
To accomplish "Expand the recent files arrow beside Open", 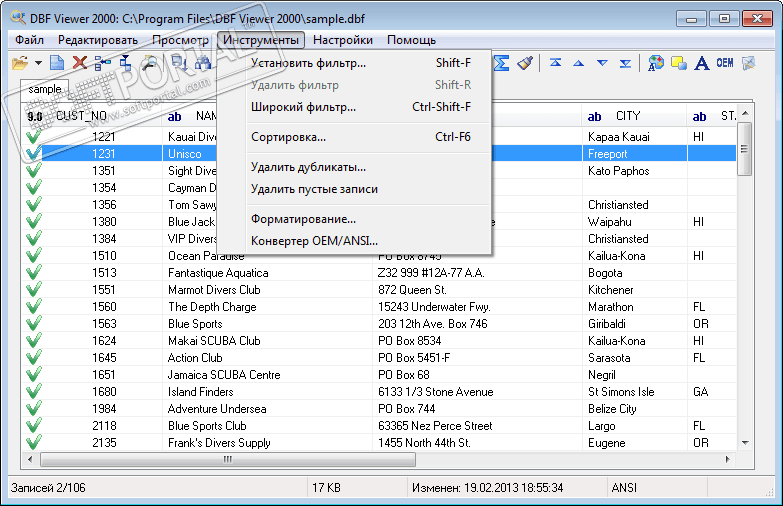I will 38,63.
